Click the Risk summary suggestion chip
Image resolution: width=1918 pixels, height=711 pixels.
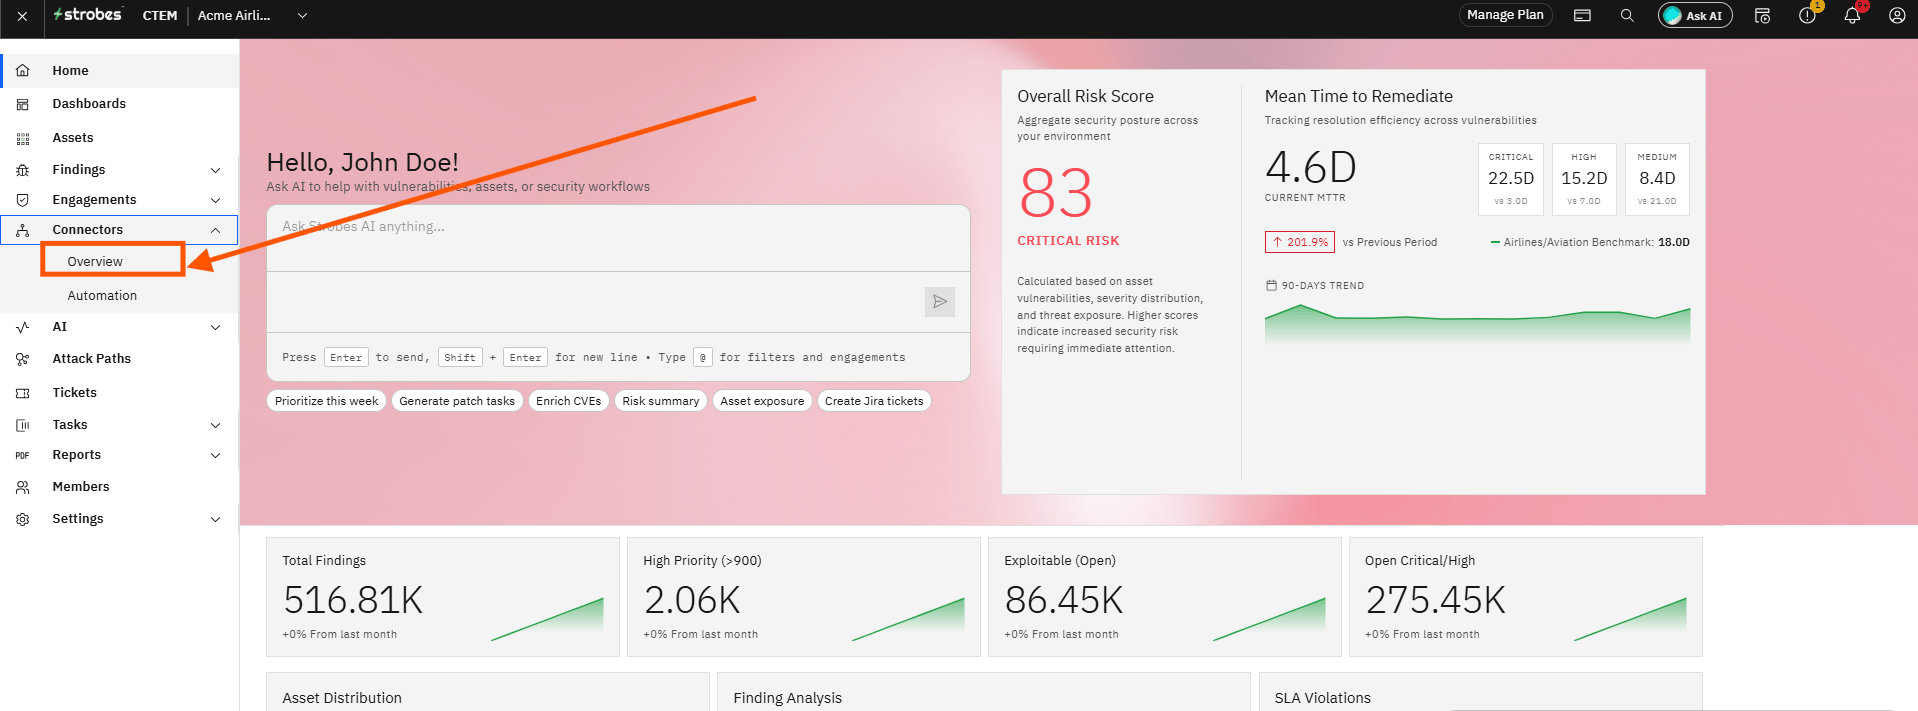tap(661, 401)
